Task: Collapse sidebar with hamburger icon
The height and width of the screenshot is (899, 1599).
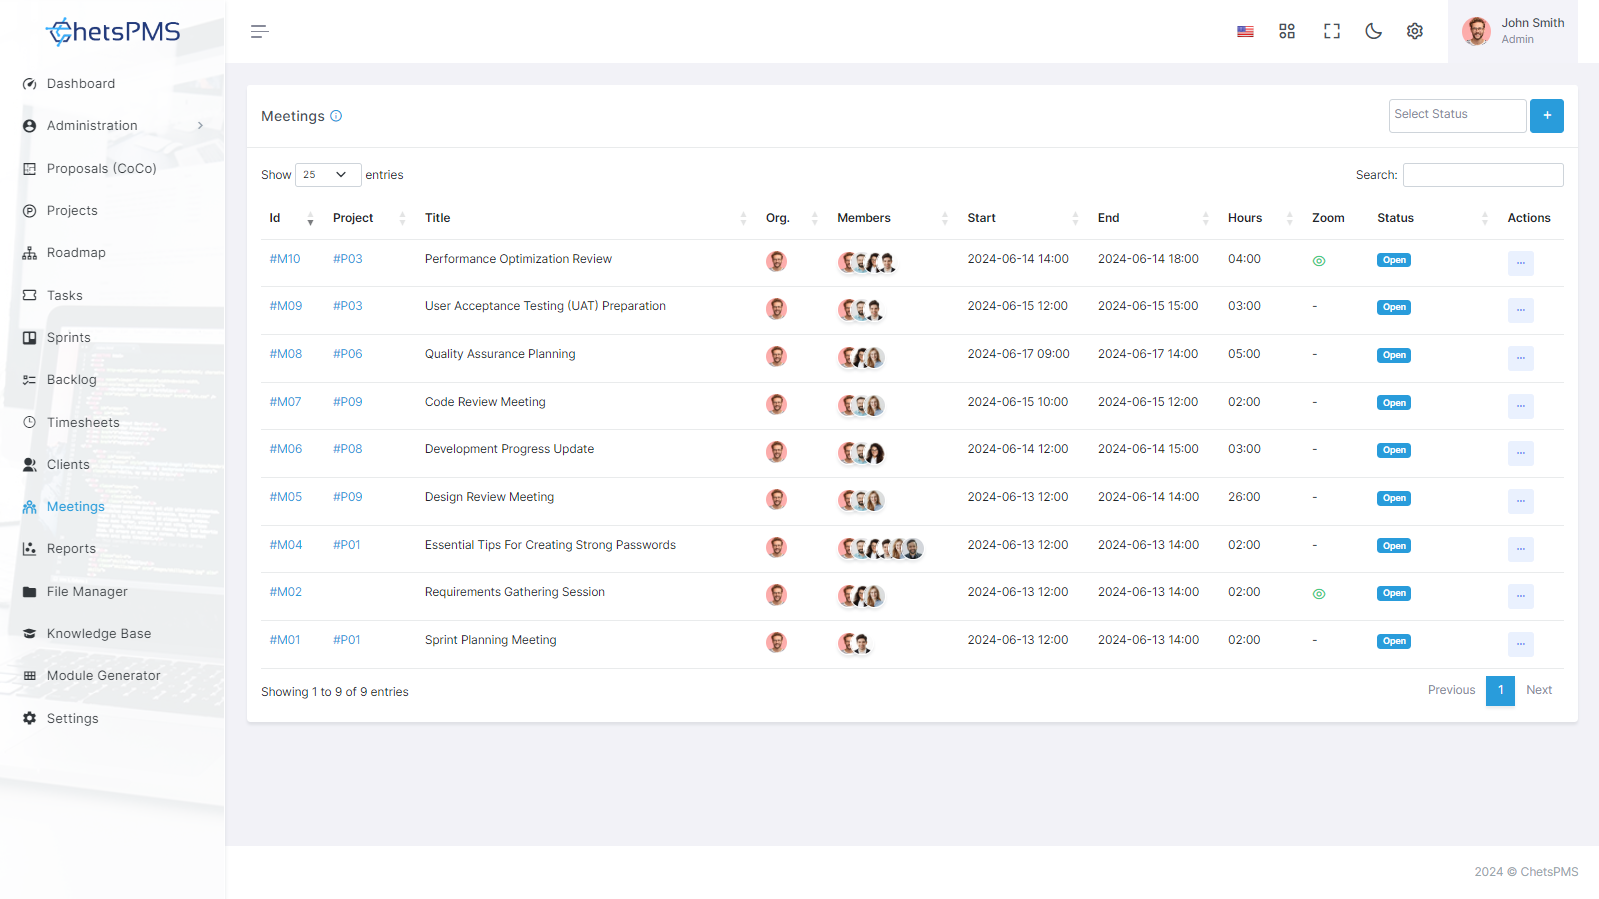Action: tap(259, 31)
